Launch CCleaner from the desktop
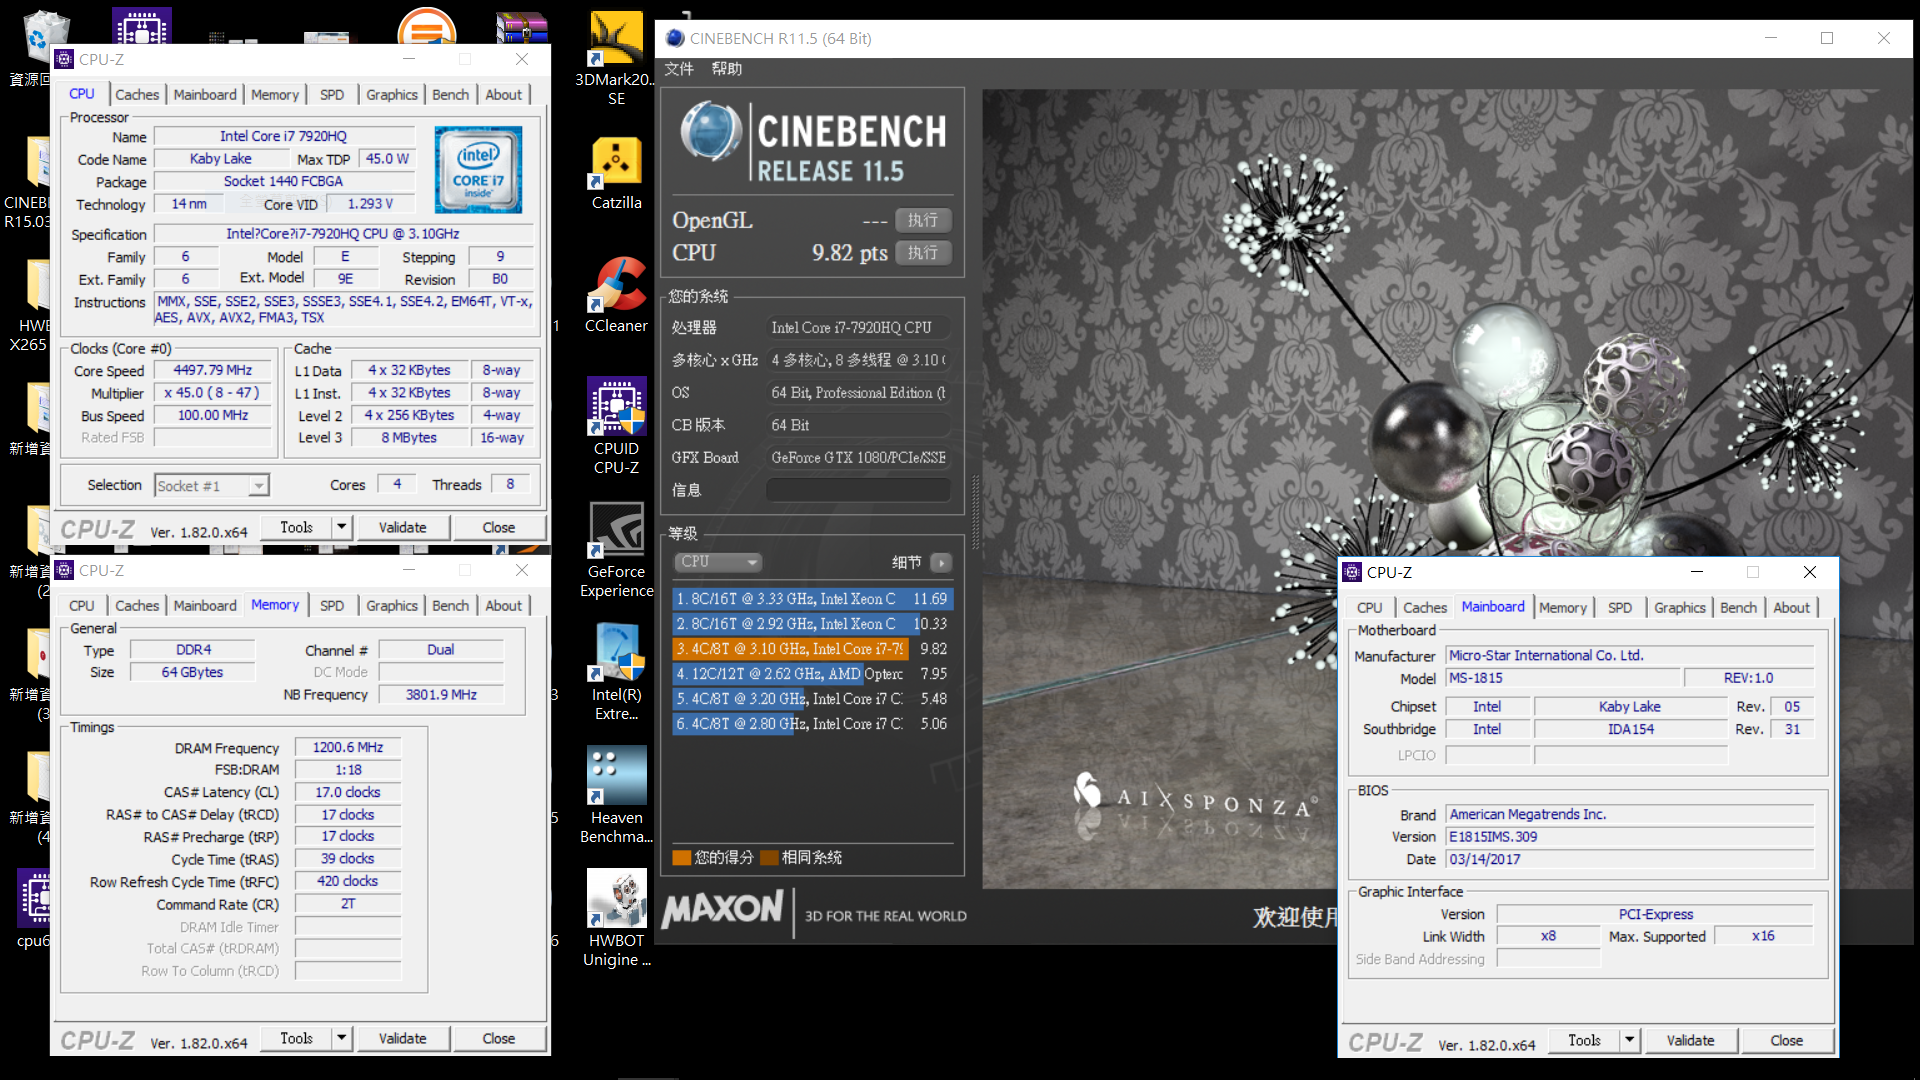This screenshot has height=1080, width=1920. click(616, 295)
